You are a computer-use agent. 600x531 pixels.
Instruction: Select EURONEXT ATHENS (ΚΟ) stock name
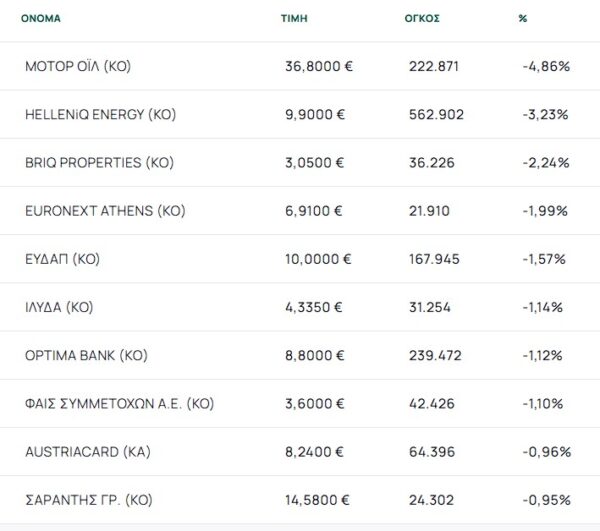105,211
